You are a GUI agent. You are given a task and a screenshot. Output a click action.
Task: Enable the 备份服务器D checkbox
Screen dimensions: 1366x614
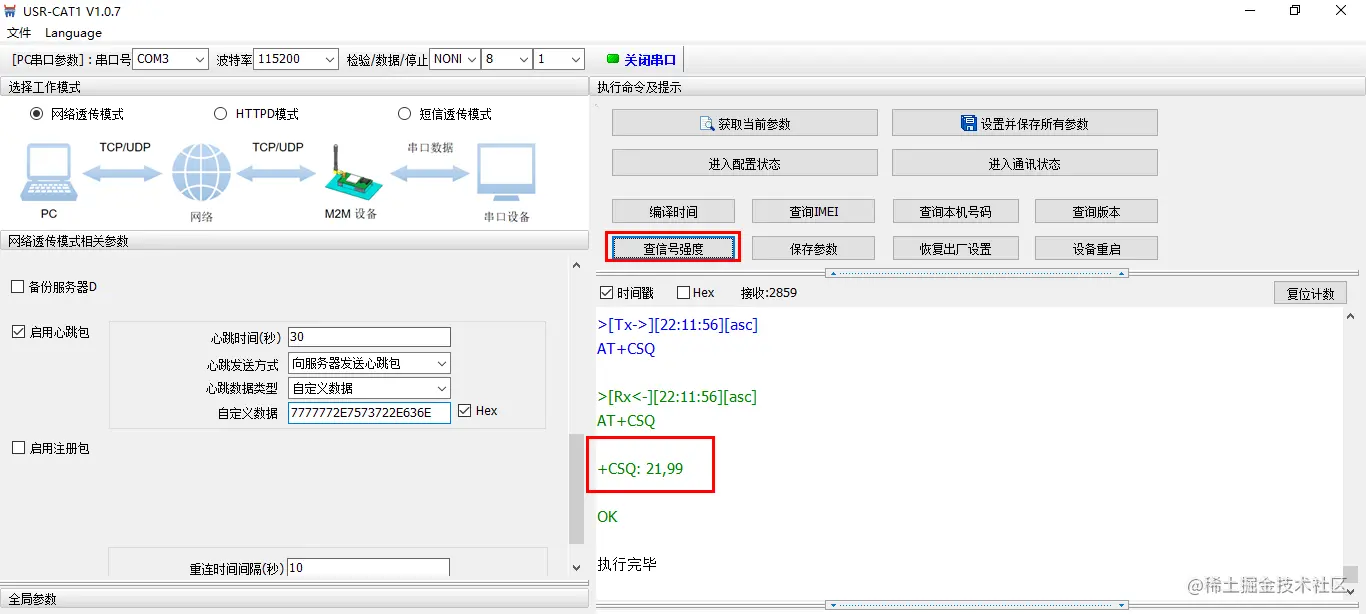click(x=18, y=287)
